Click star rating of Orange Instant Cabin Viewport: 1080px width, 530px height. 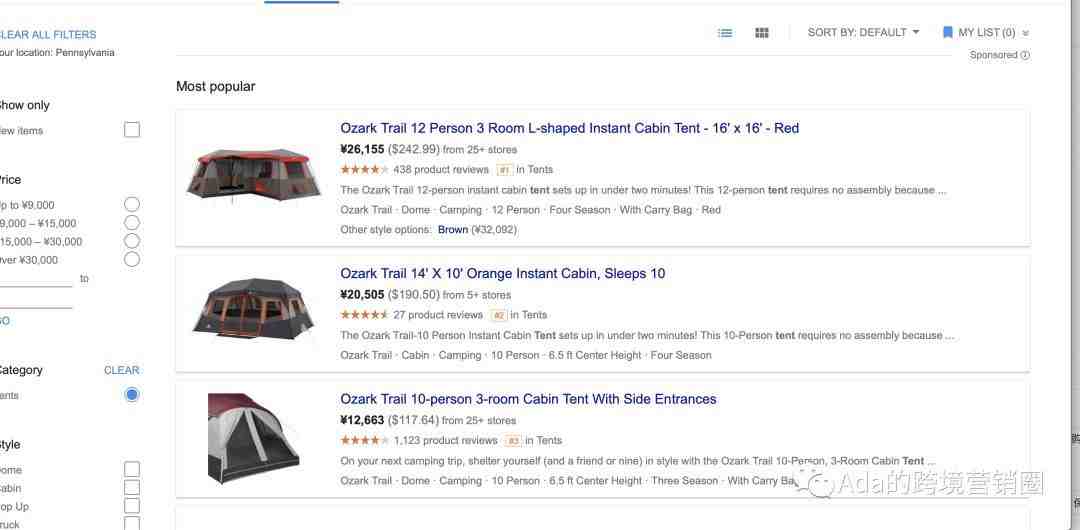coord(364,315)
